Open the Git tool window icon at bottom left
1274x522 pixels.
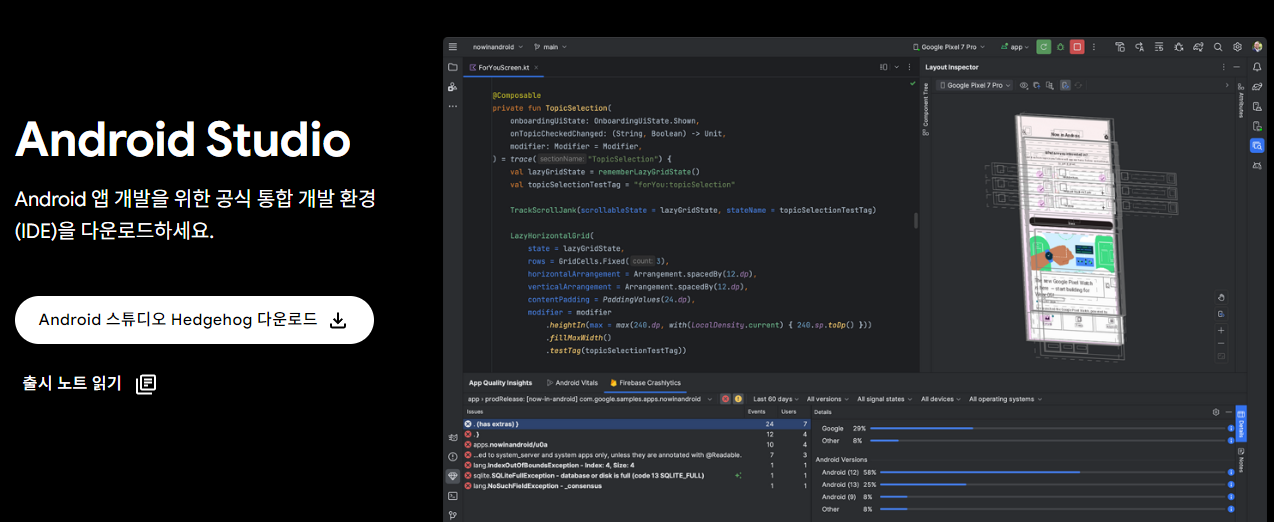click(453, 515)
